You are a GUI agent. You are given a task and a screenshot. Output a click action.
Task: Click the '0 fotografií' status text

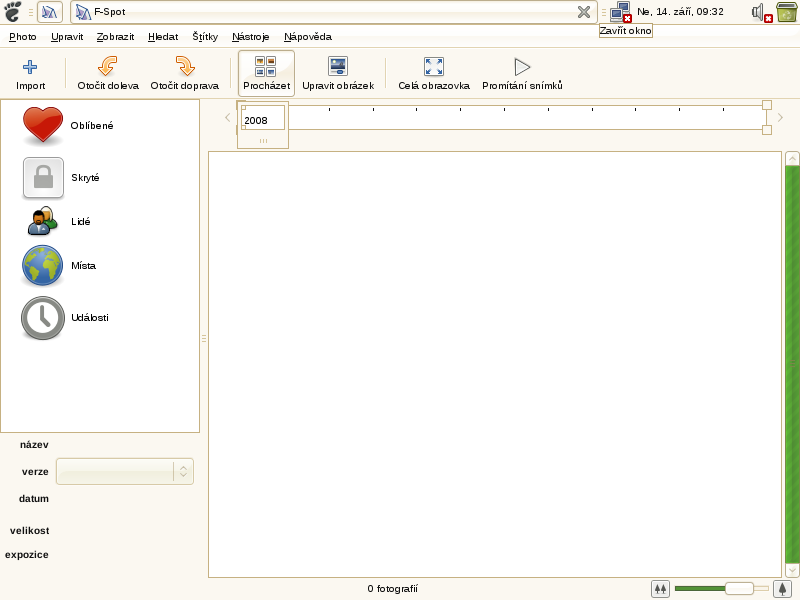(392, 589)
